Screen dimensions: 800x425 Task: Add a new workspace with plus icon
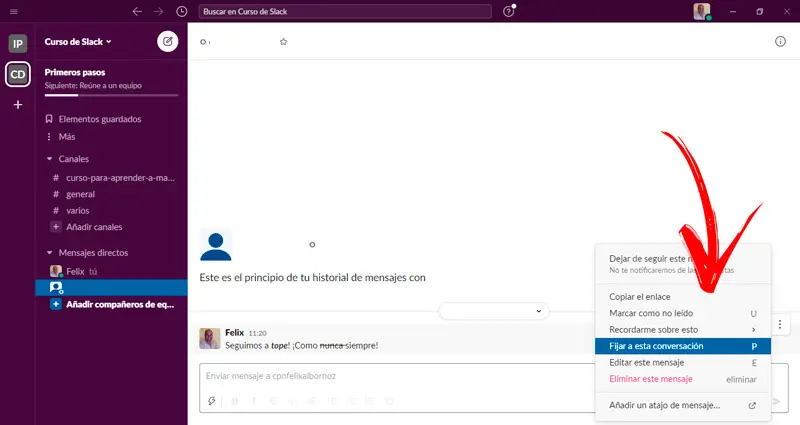18,105
